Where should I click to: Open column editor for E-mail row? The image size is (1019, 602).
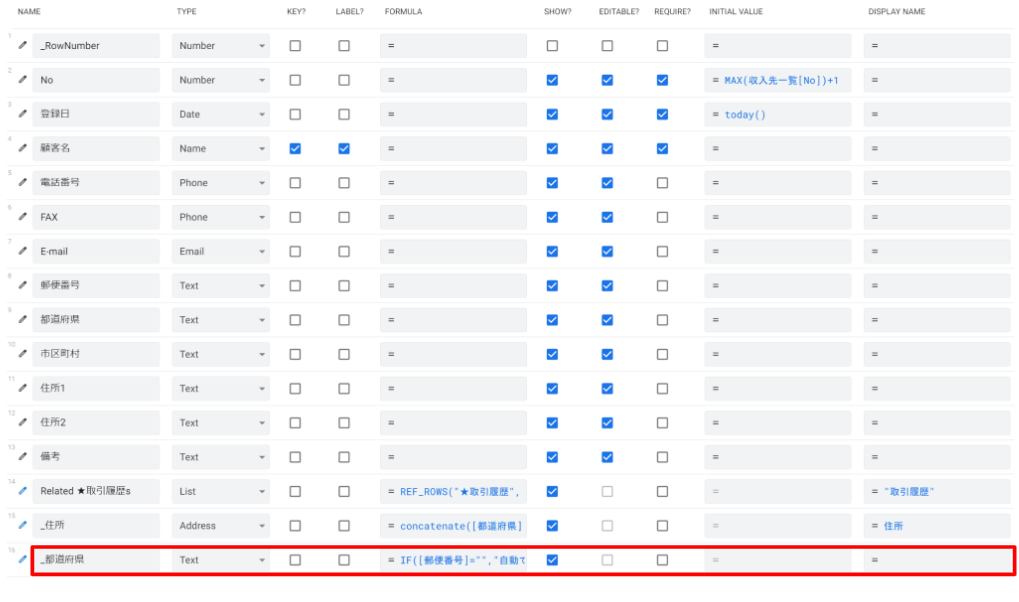point(22,251)
